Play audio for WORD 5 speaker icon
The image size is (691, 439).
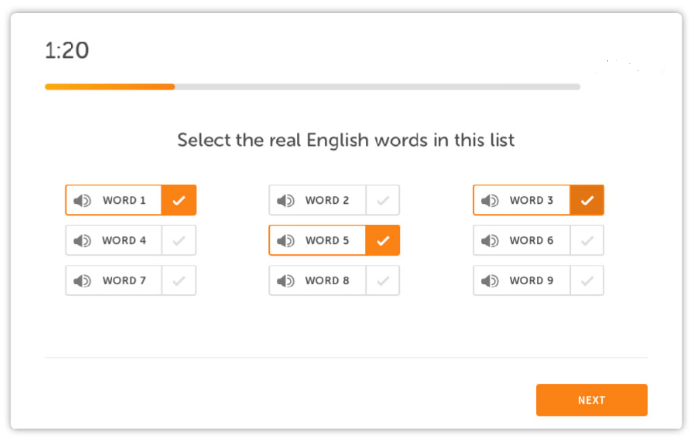coord(286,241)
